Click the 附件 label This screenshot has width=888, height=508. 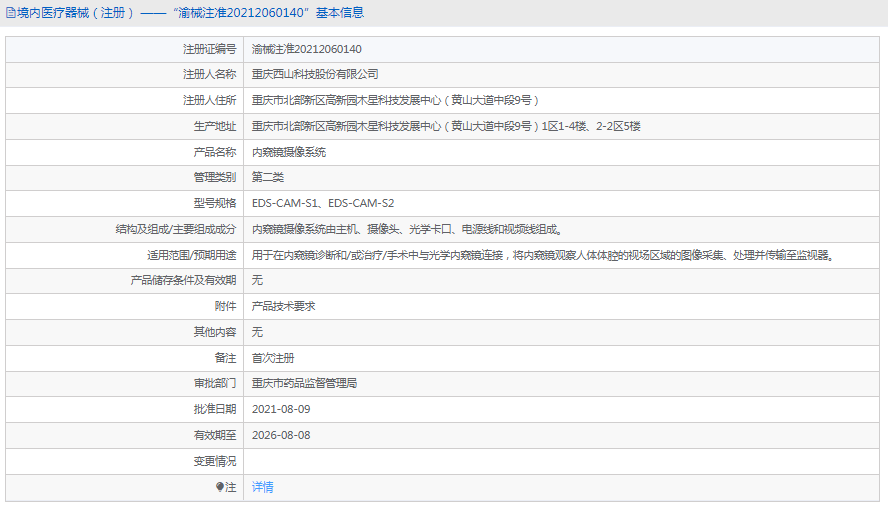coord(225,306)
